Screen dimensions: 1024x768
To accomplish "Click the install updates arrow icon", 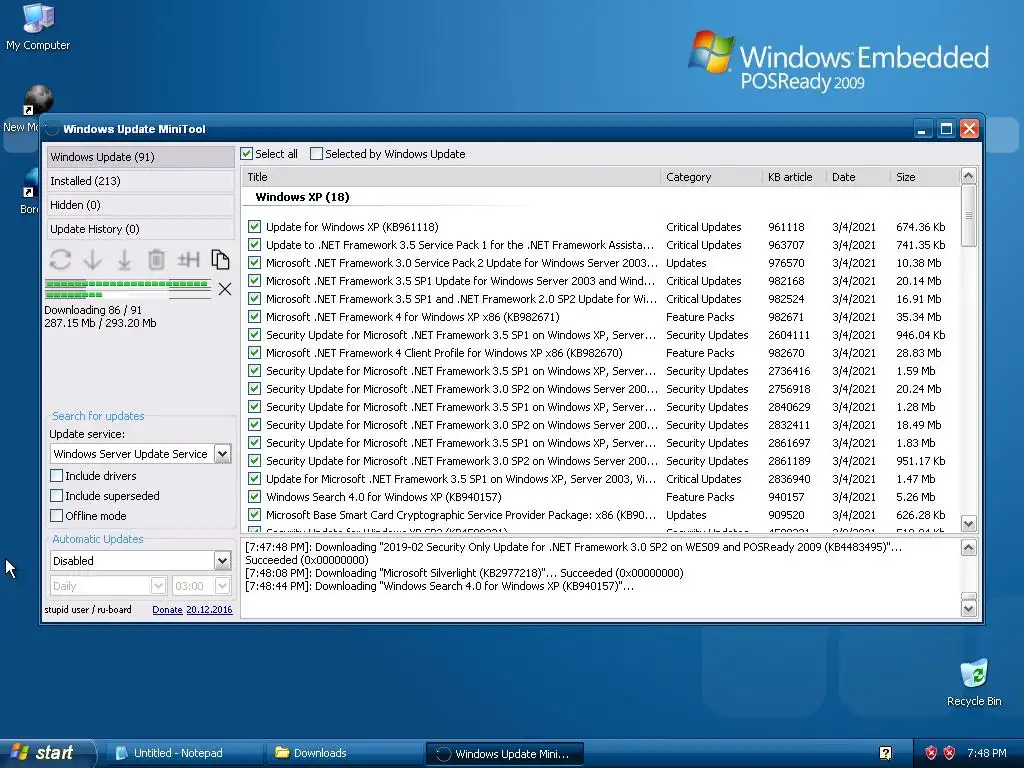I will [124, 260].
